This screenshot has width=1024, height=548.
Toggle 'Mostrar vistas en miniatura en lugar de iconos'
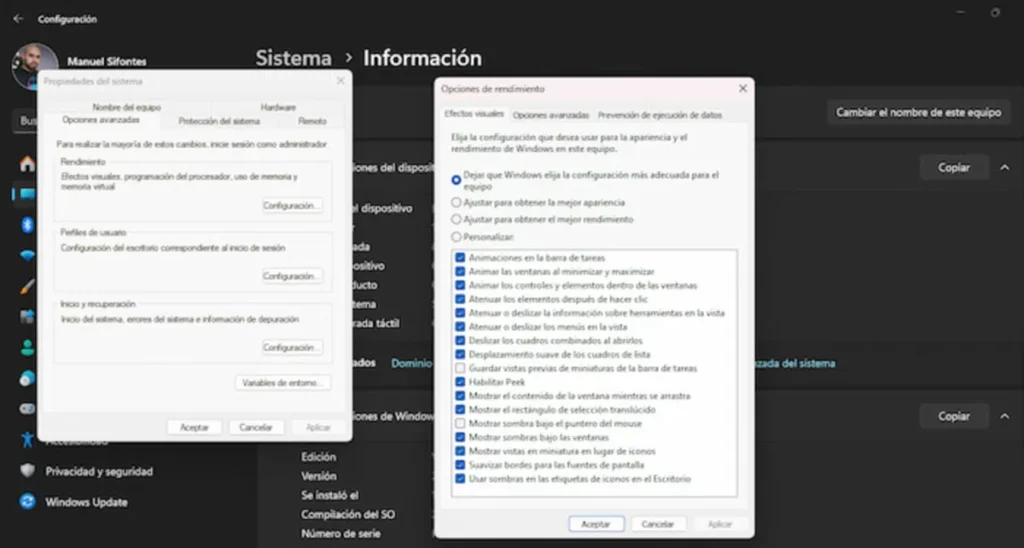click(460, 451)
